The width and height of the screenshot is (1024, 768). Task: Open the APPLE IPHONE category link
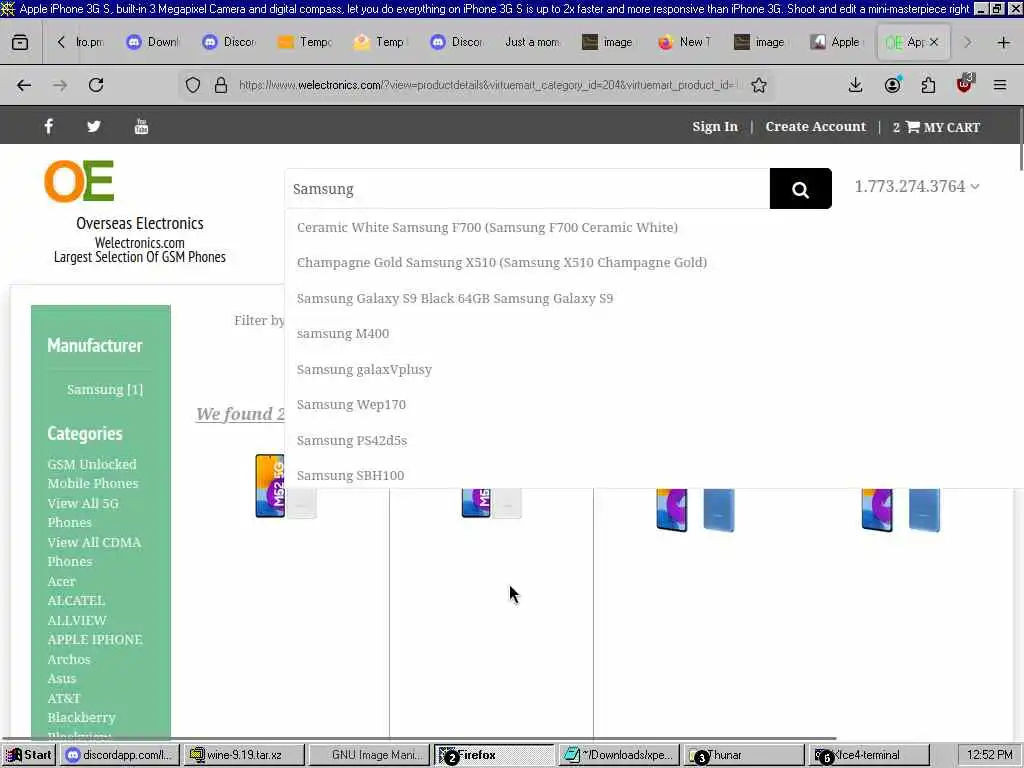point(95,639)
